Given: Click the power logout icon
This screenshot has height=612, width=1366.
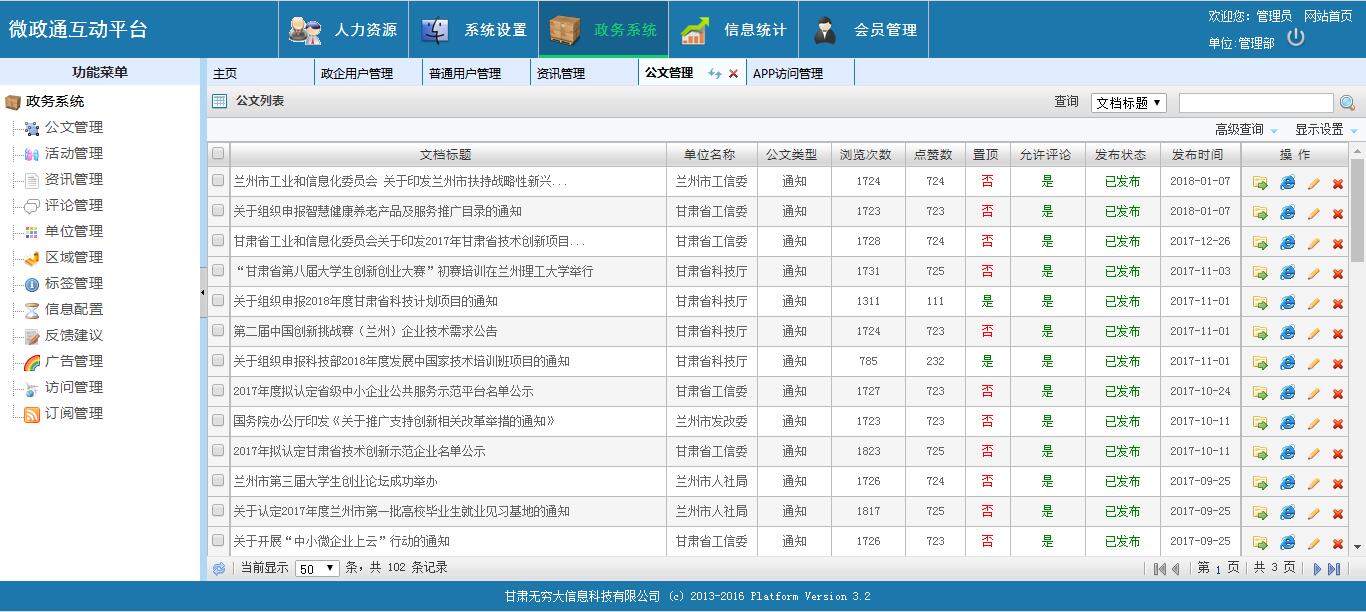Looking at the screenshot, I should [x=1296, y=38].
